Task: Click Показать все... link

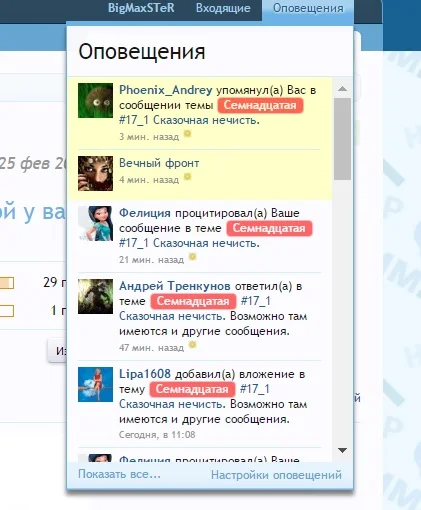Action: tap(119, 474)
